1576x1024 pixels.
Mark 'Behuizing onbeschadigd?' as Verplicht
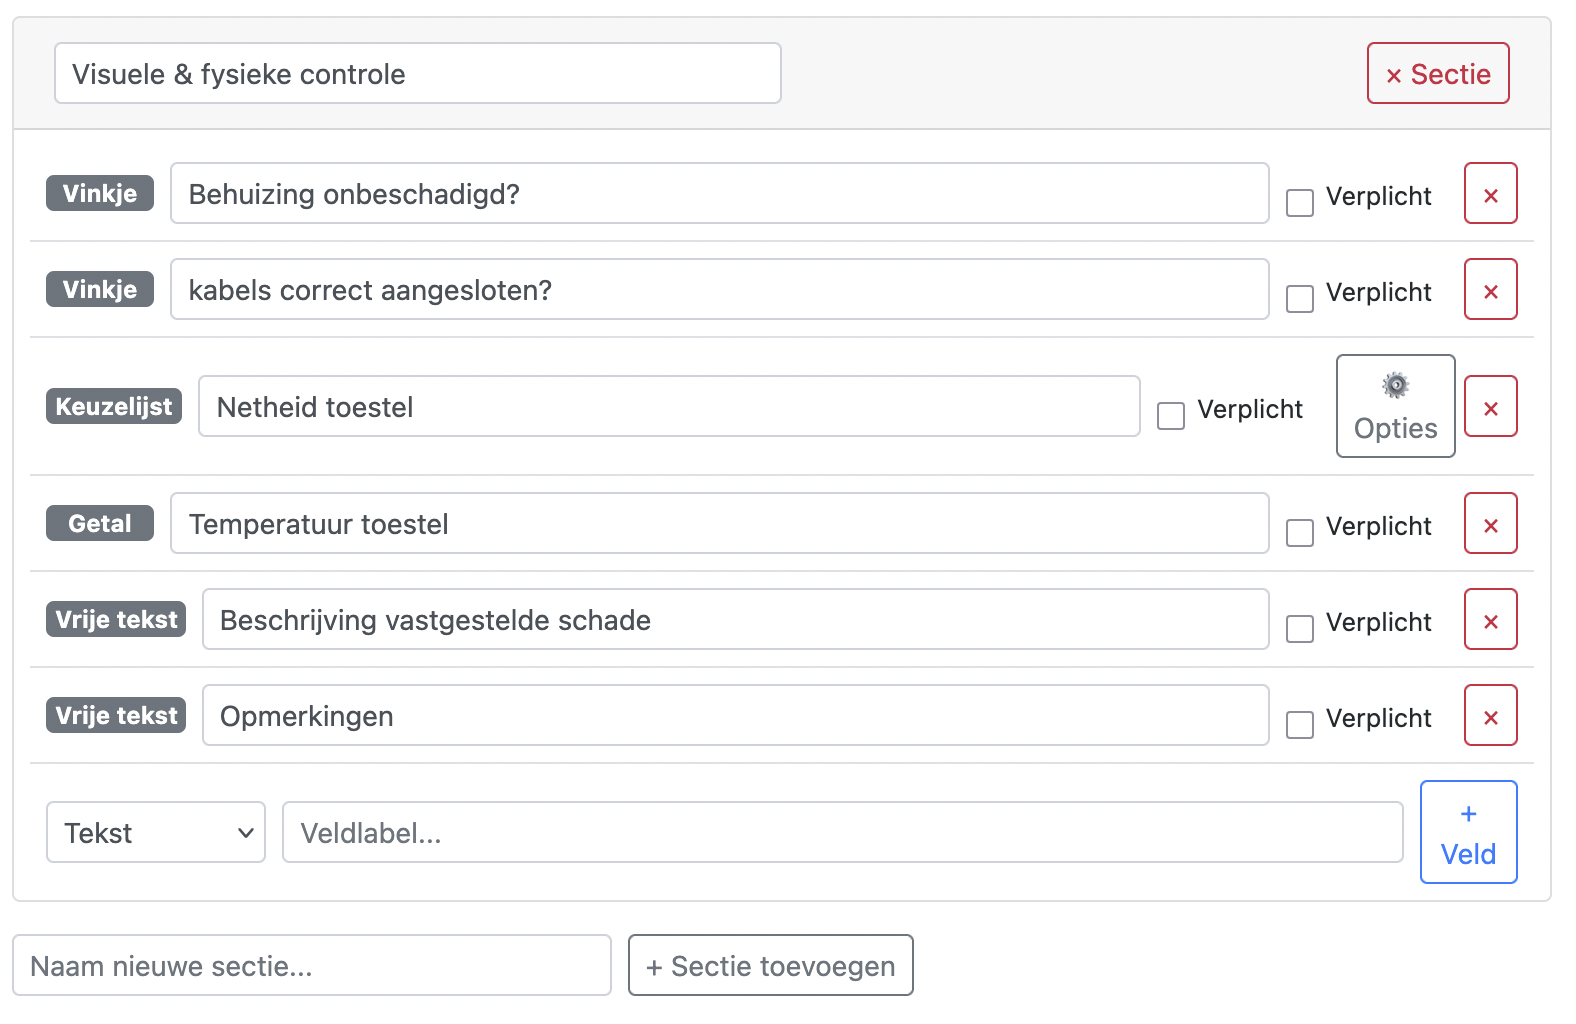point(1299,203)
